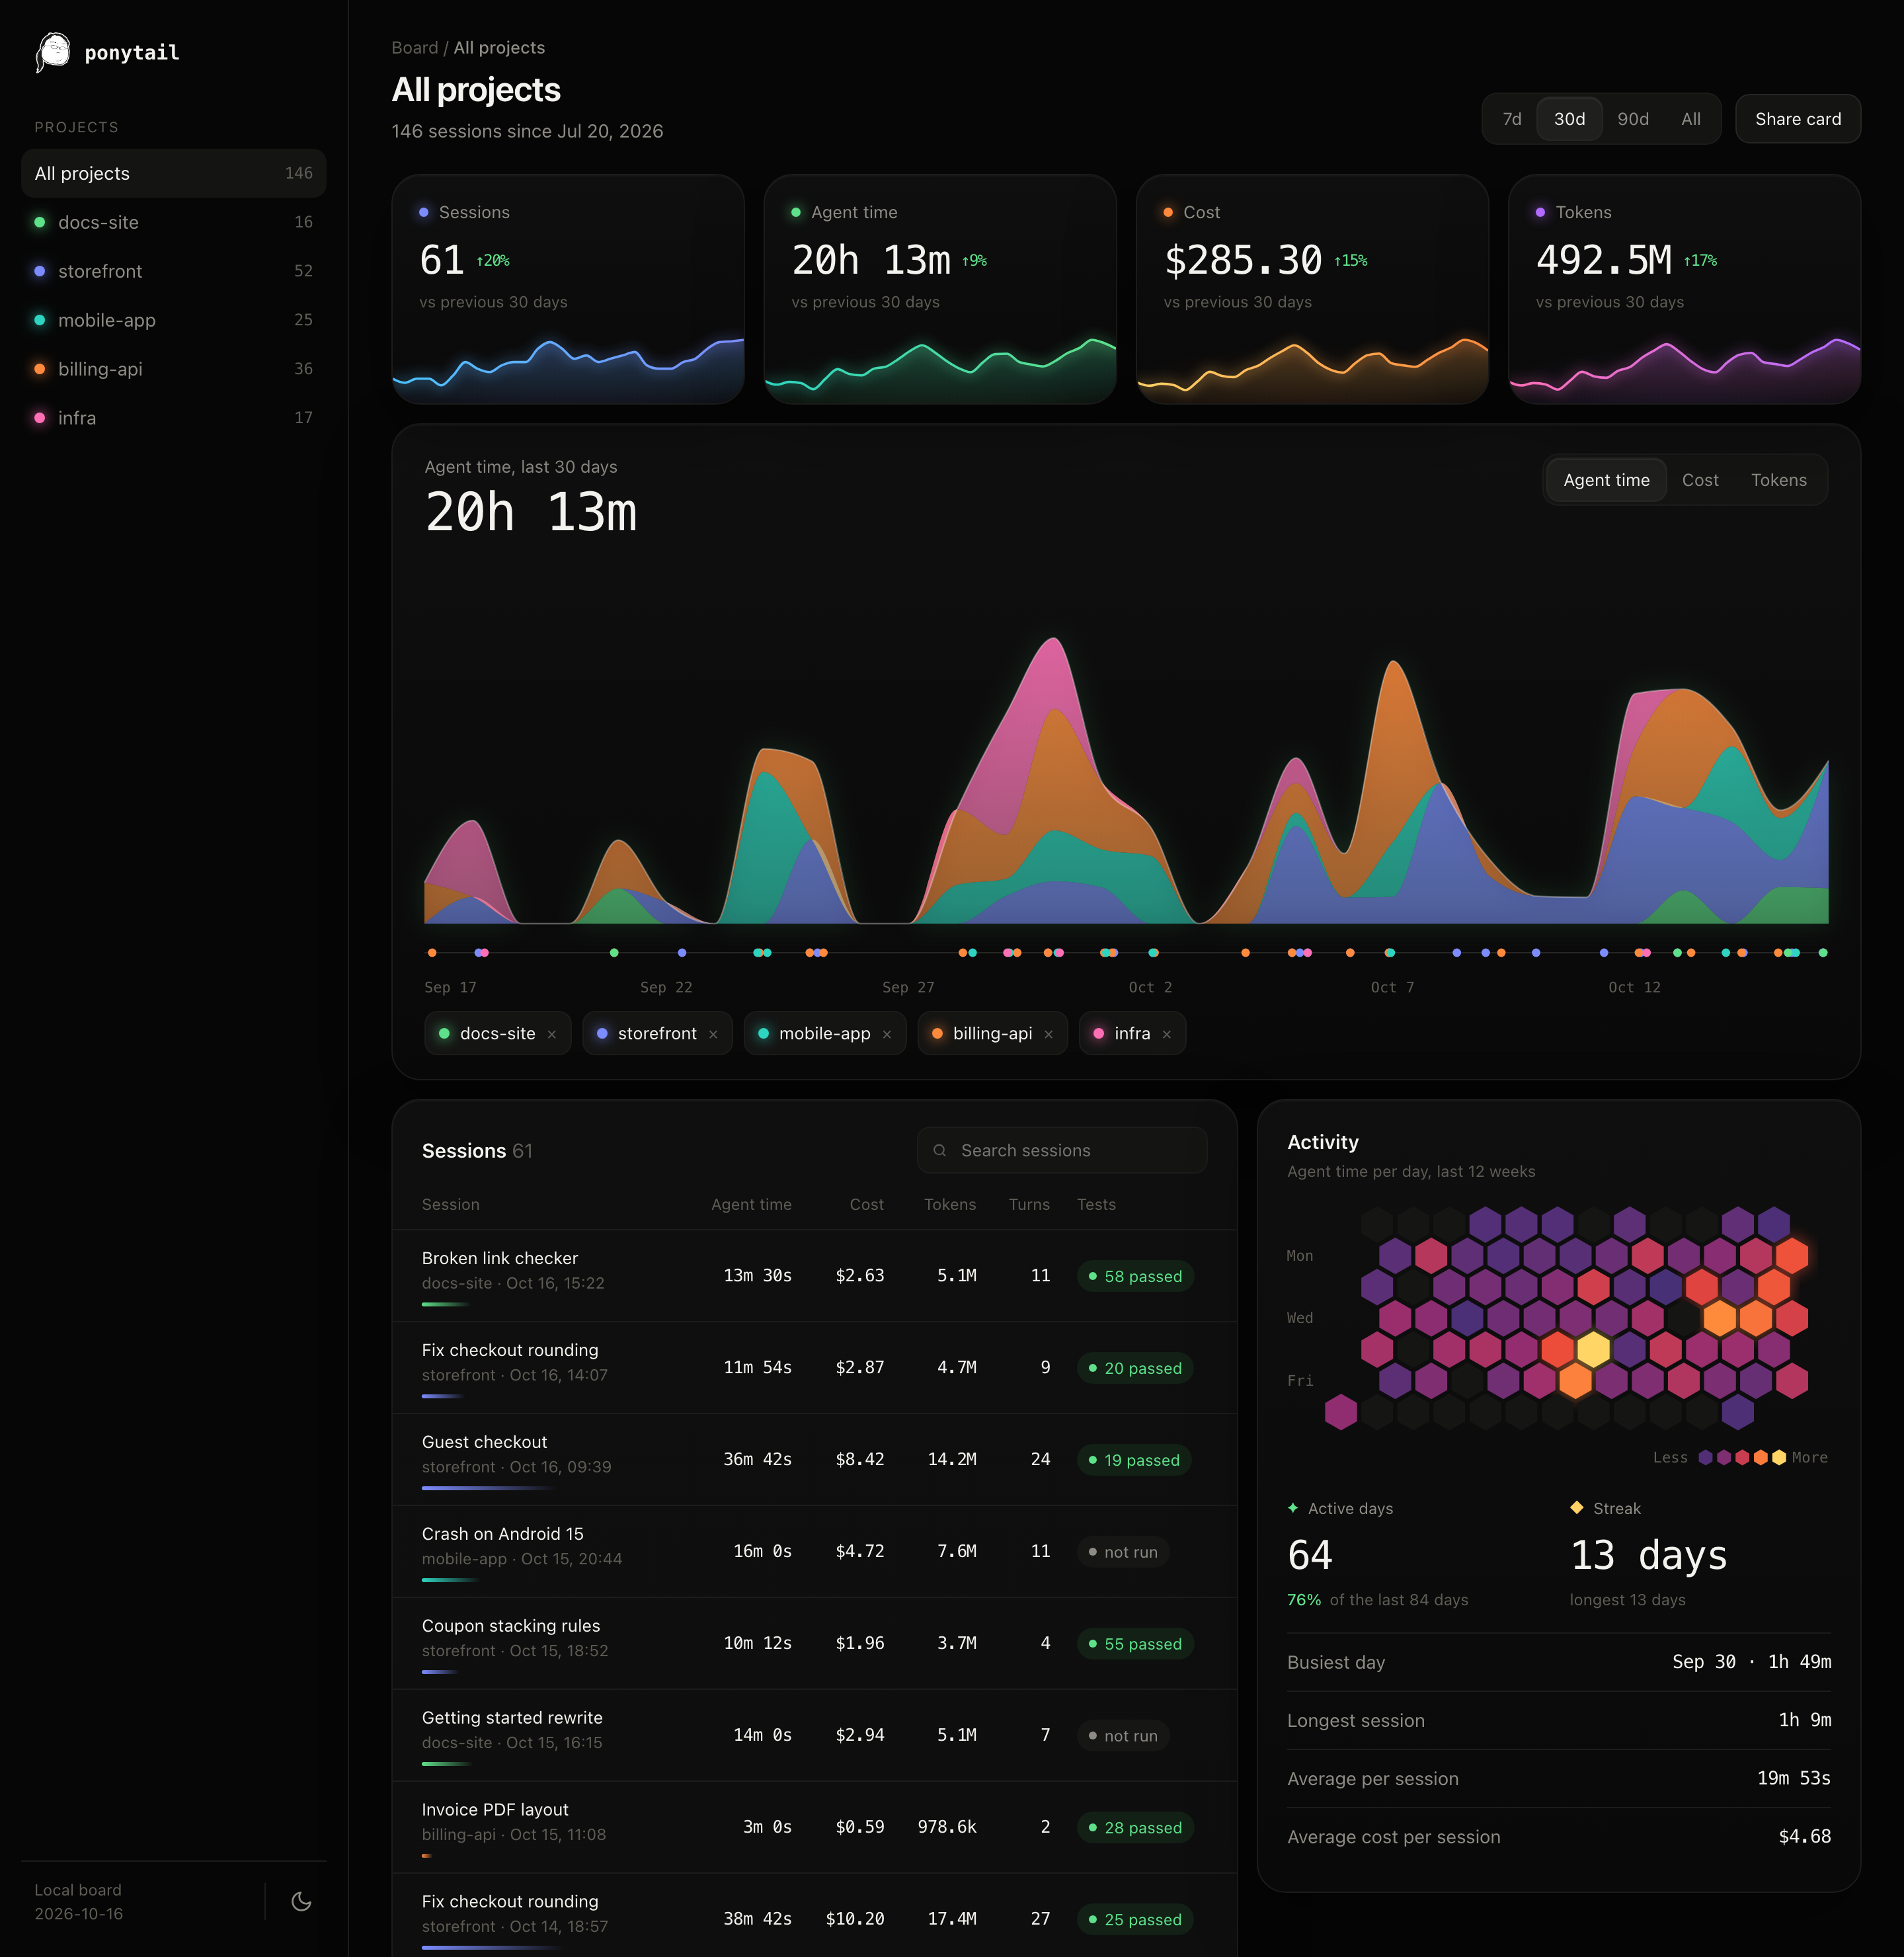
Task: Sort by Agent time column header
Action: pyautogui.click(x=751, y=1205)
